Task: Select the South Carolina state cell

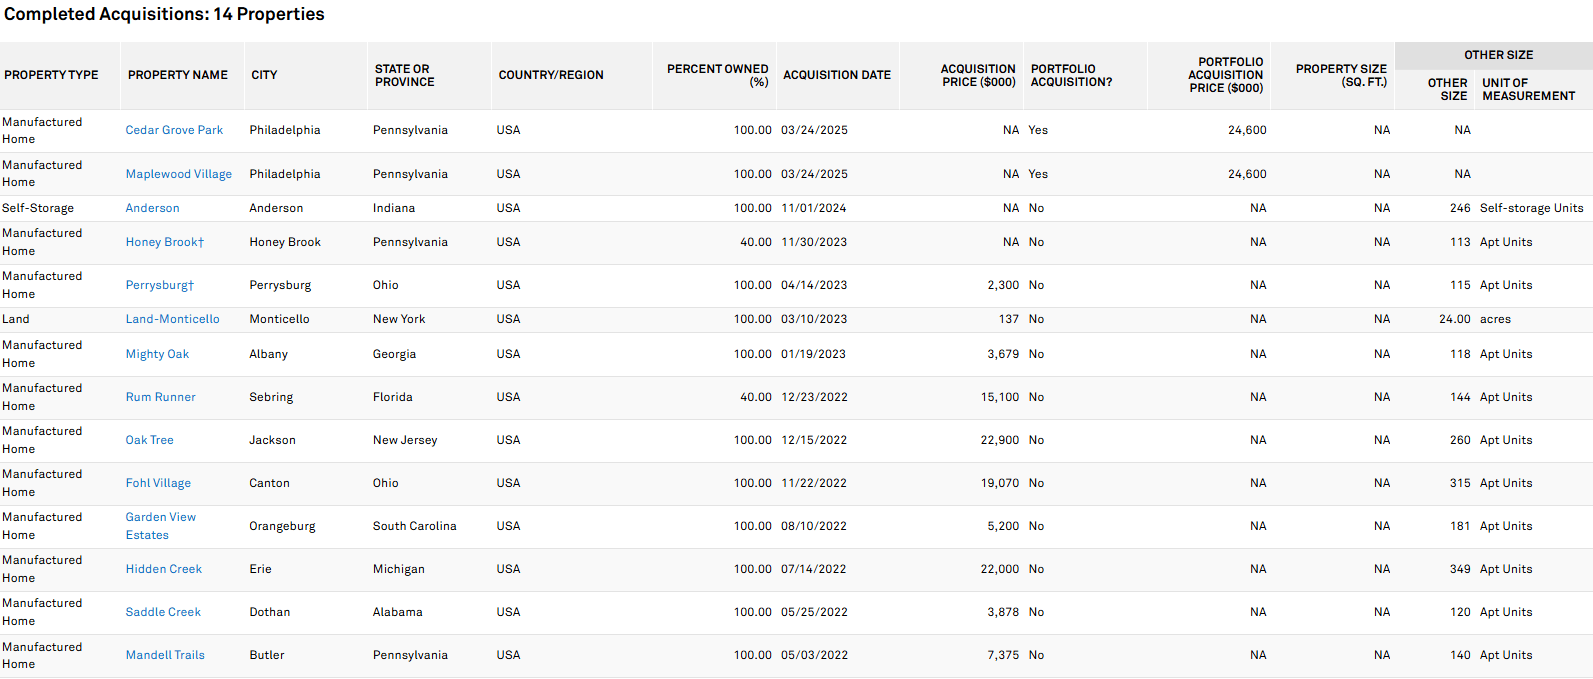Action: [x=415, y=526]
